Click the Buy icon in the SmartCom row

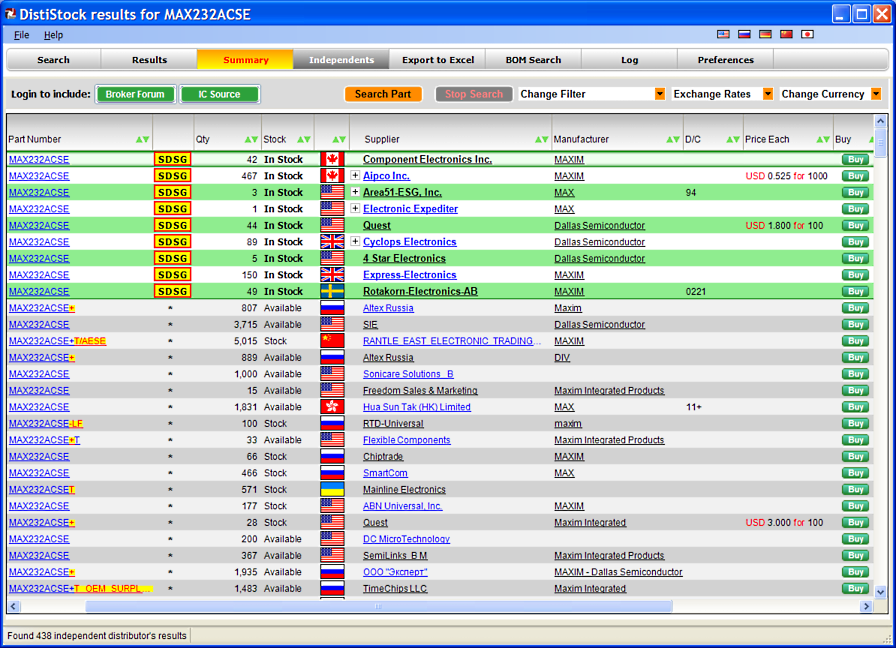[855, 473]
